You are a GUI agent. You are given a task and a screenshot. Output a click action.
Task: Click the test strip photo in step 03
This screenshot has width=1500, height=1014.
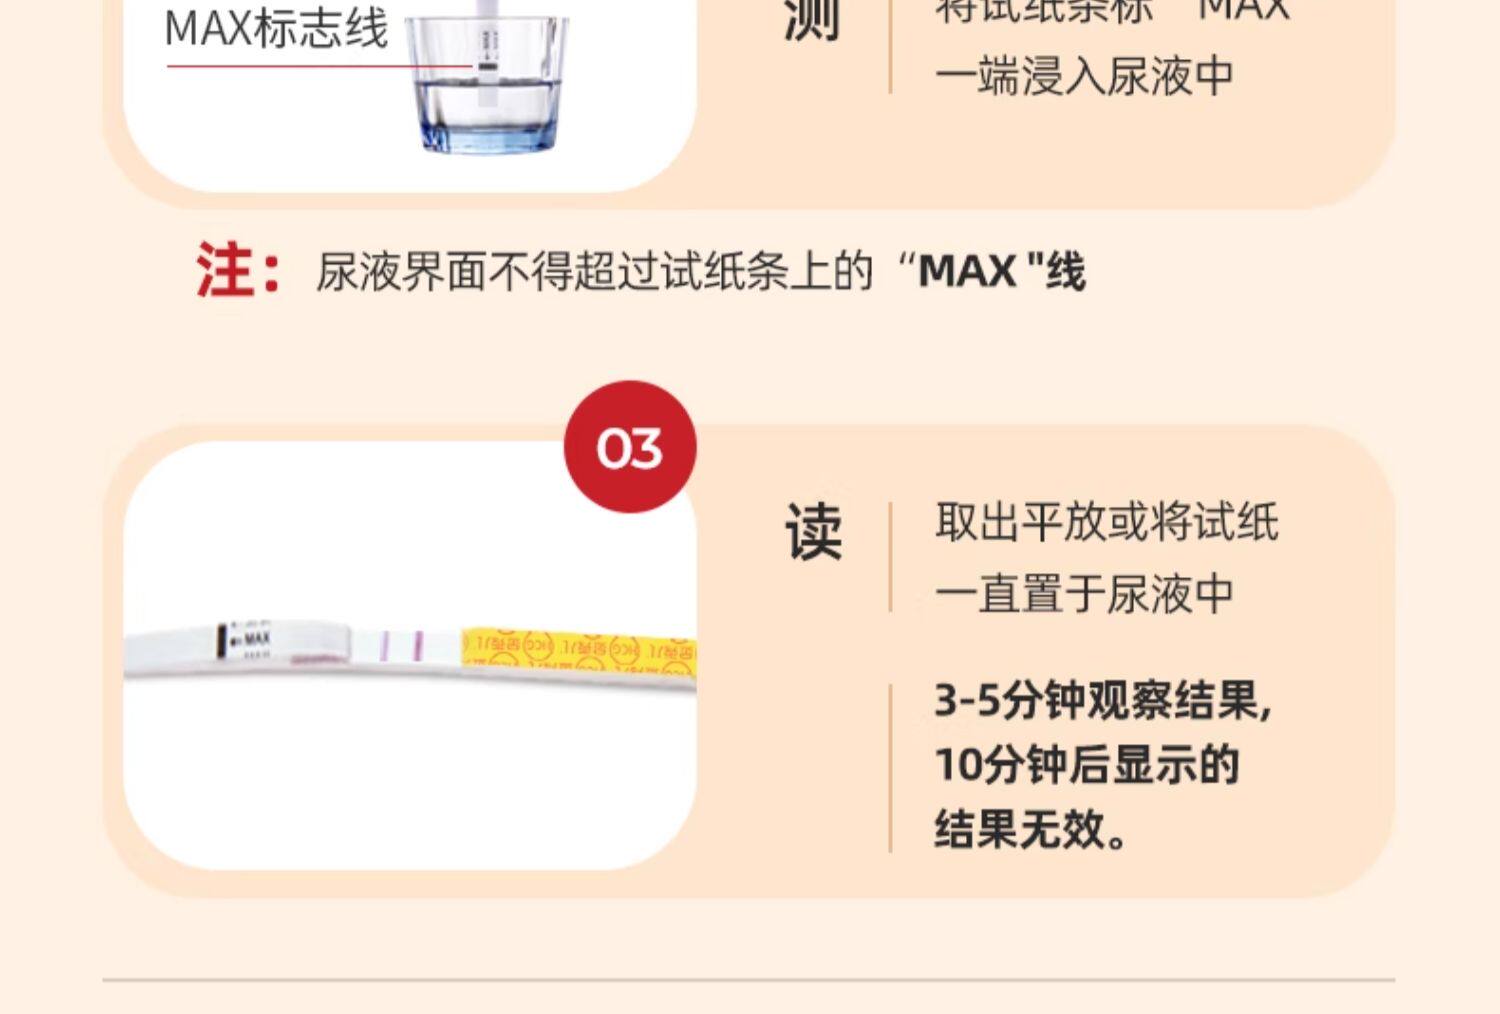(x=410, y=654)
